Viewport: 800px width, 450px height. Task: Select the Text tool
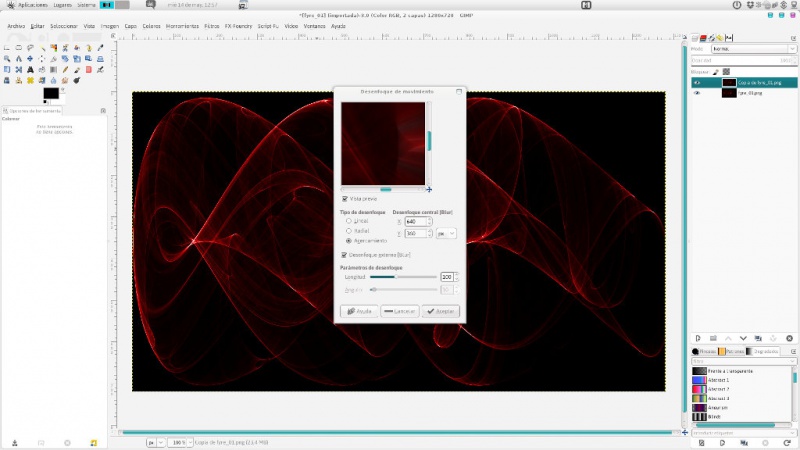(x=30, y=69)
